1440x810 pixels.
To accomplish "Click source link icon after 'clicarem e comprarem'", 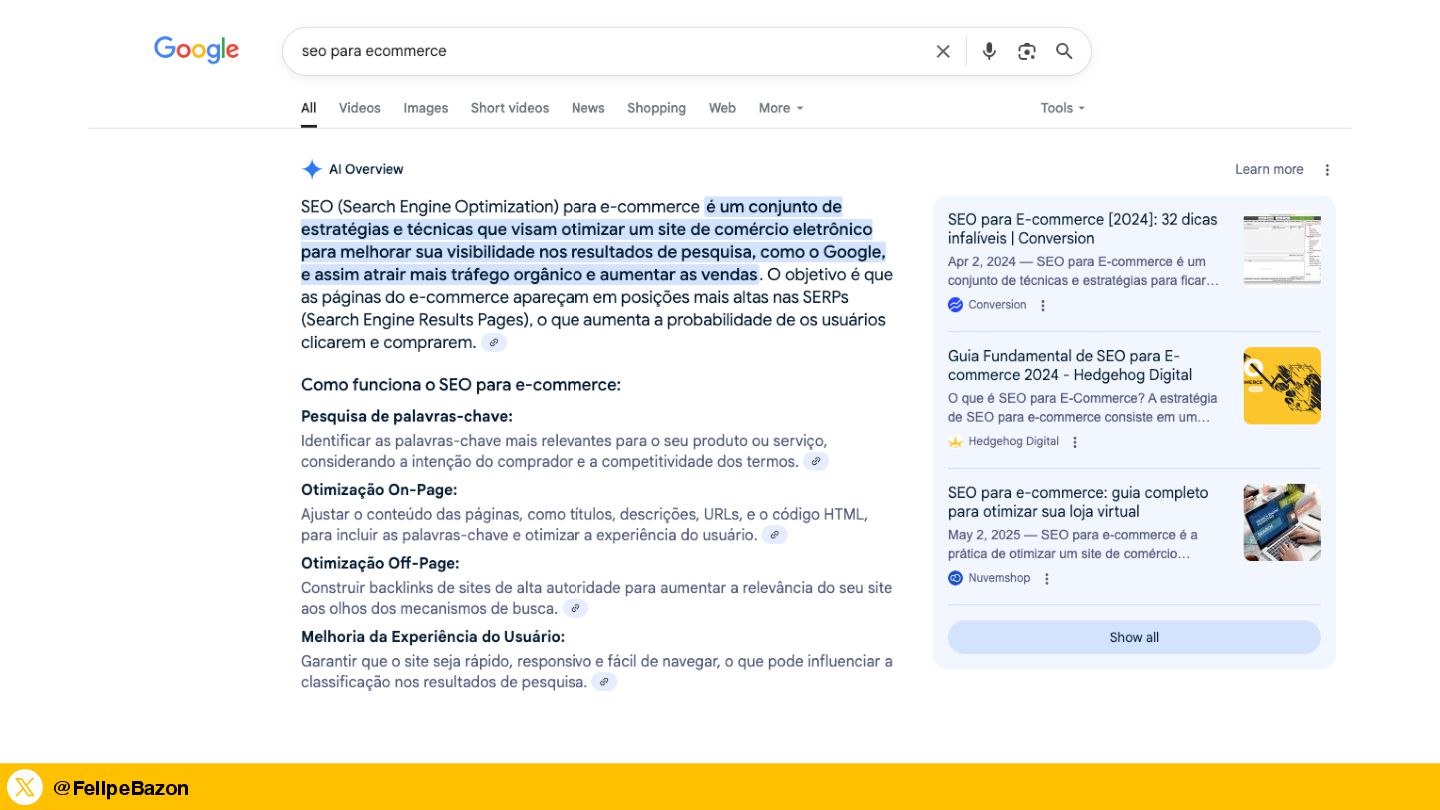I will pos(494,343).
